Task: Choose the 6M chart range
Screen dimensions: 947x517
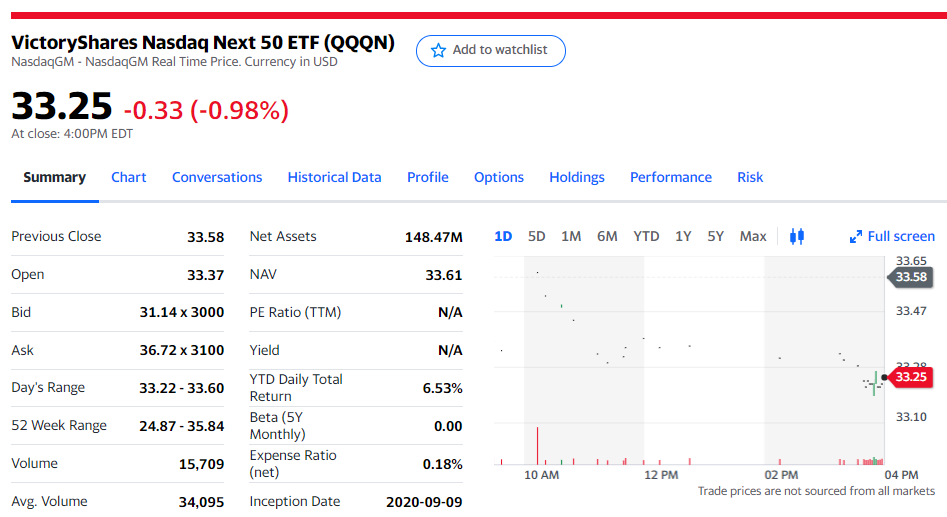Action: (x=607, y=236)
